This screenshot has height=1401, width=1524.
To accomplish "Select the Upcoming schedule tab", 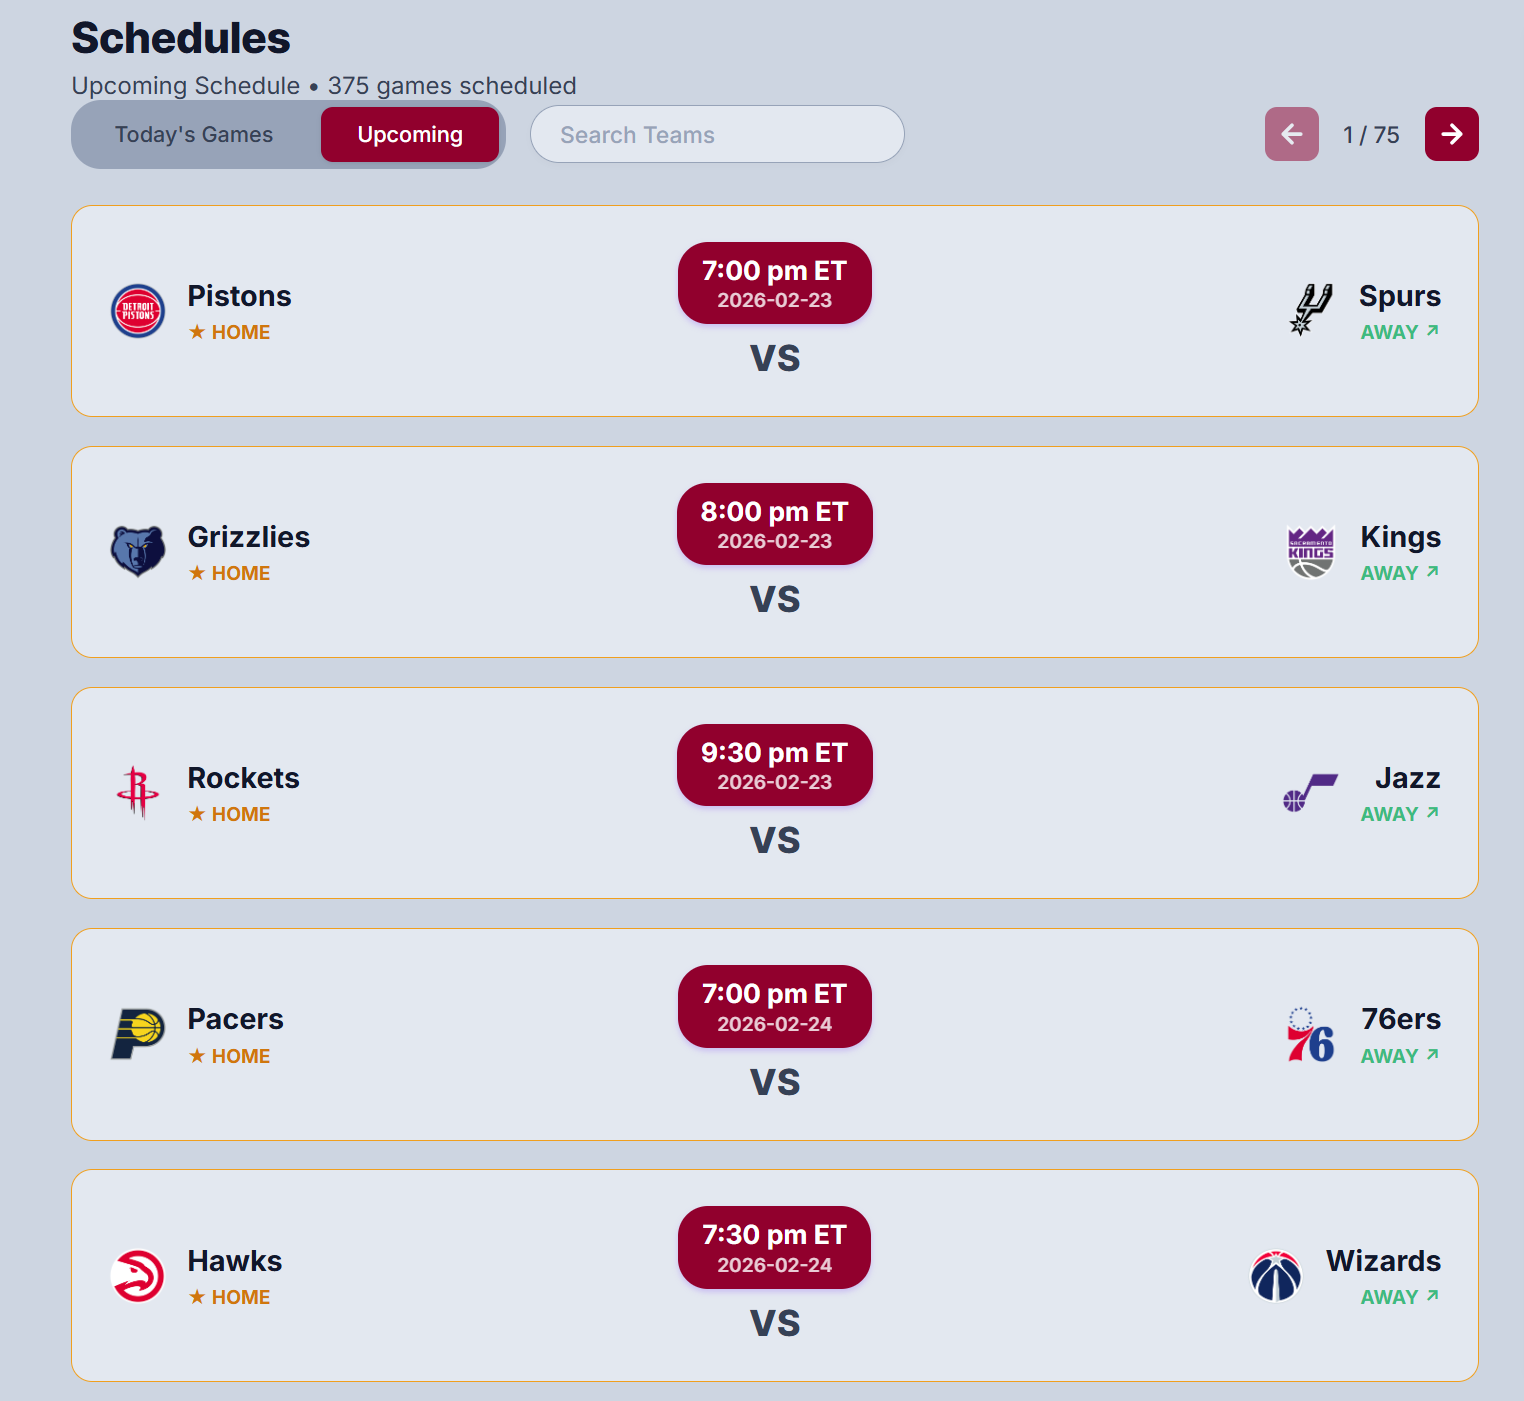I will [x=410, y=135].
